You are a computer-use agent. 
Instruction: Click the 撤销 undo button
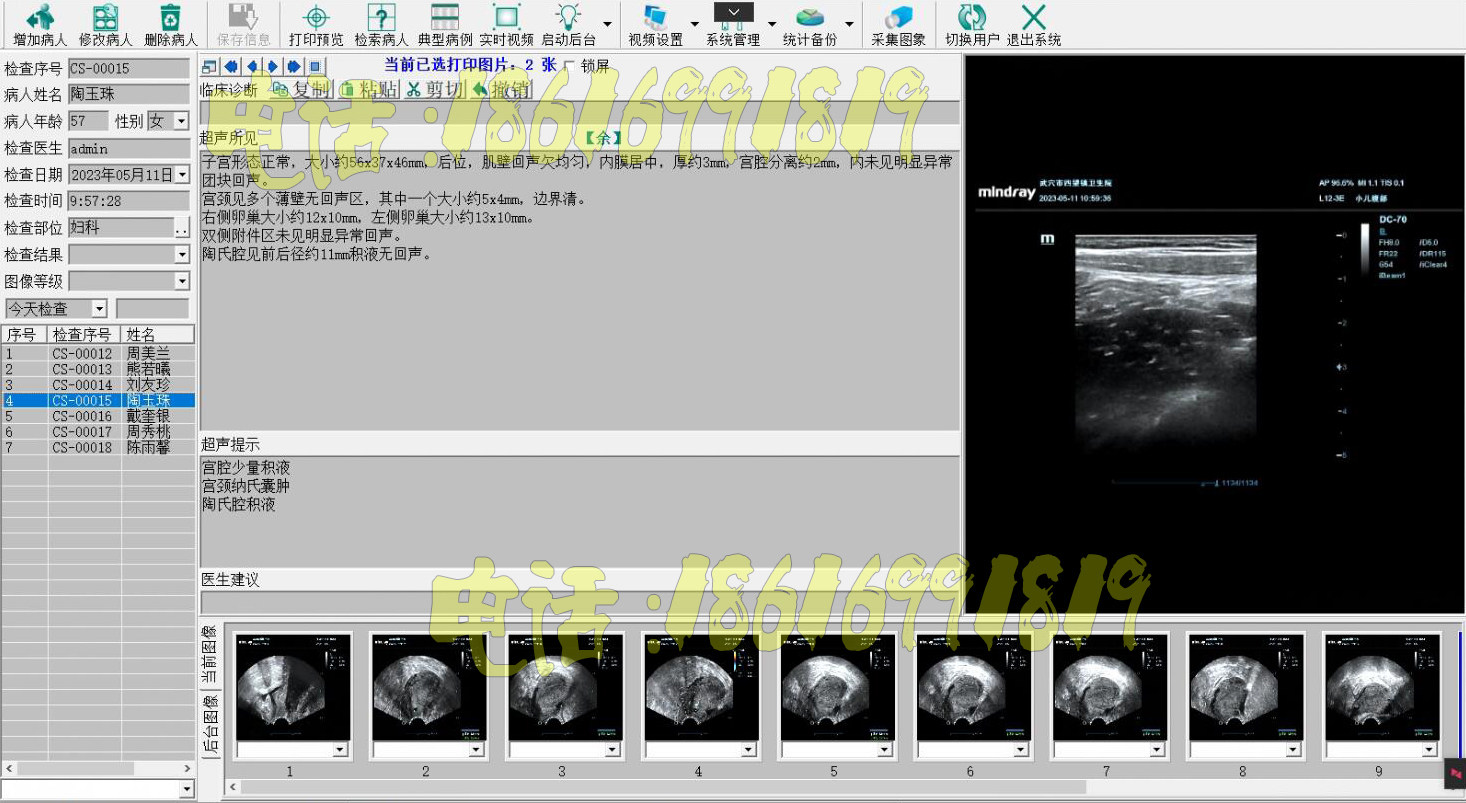point(500,89)
